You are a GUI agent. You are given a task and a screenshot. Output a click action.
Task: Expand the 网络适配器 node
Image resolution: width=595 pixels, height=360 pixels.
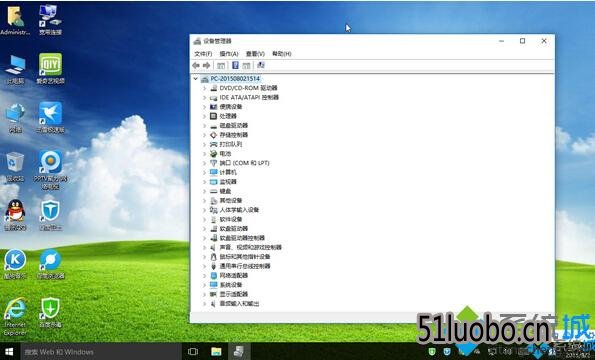coord(205,275)
